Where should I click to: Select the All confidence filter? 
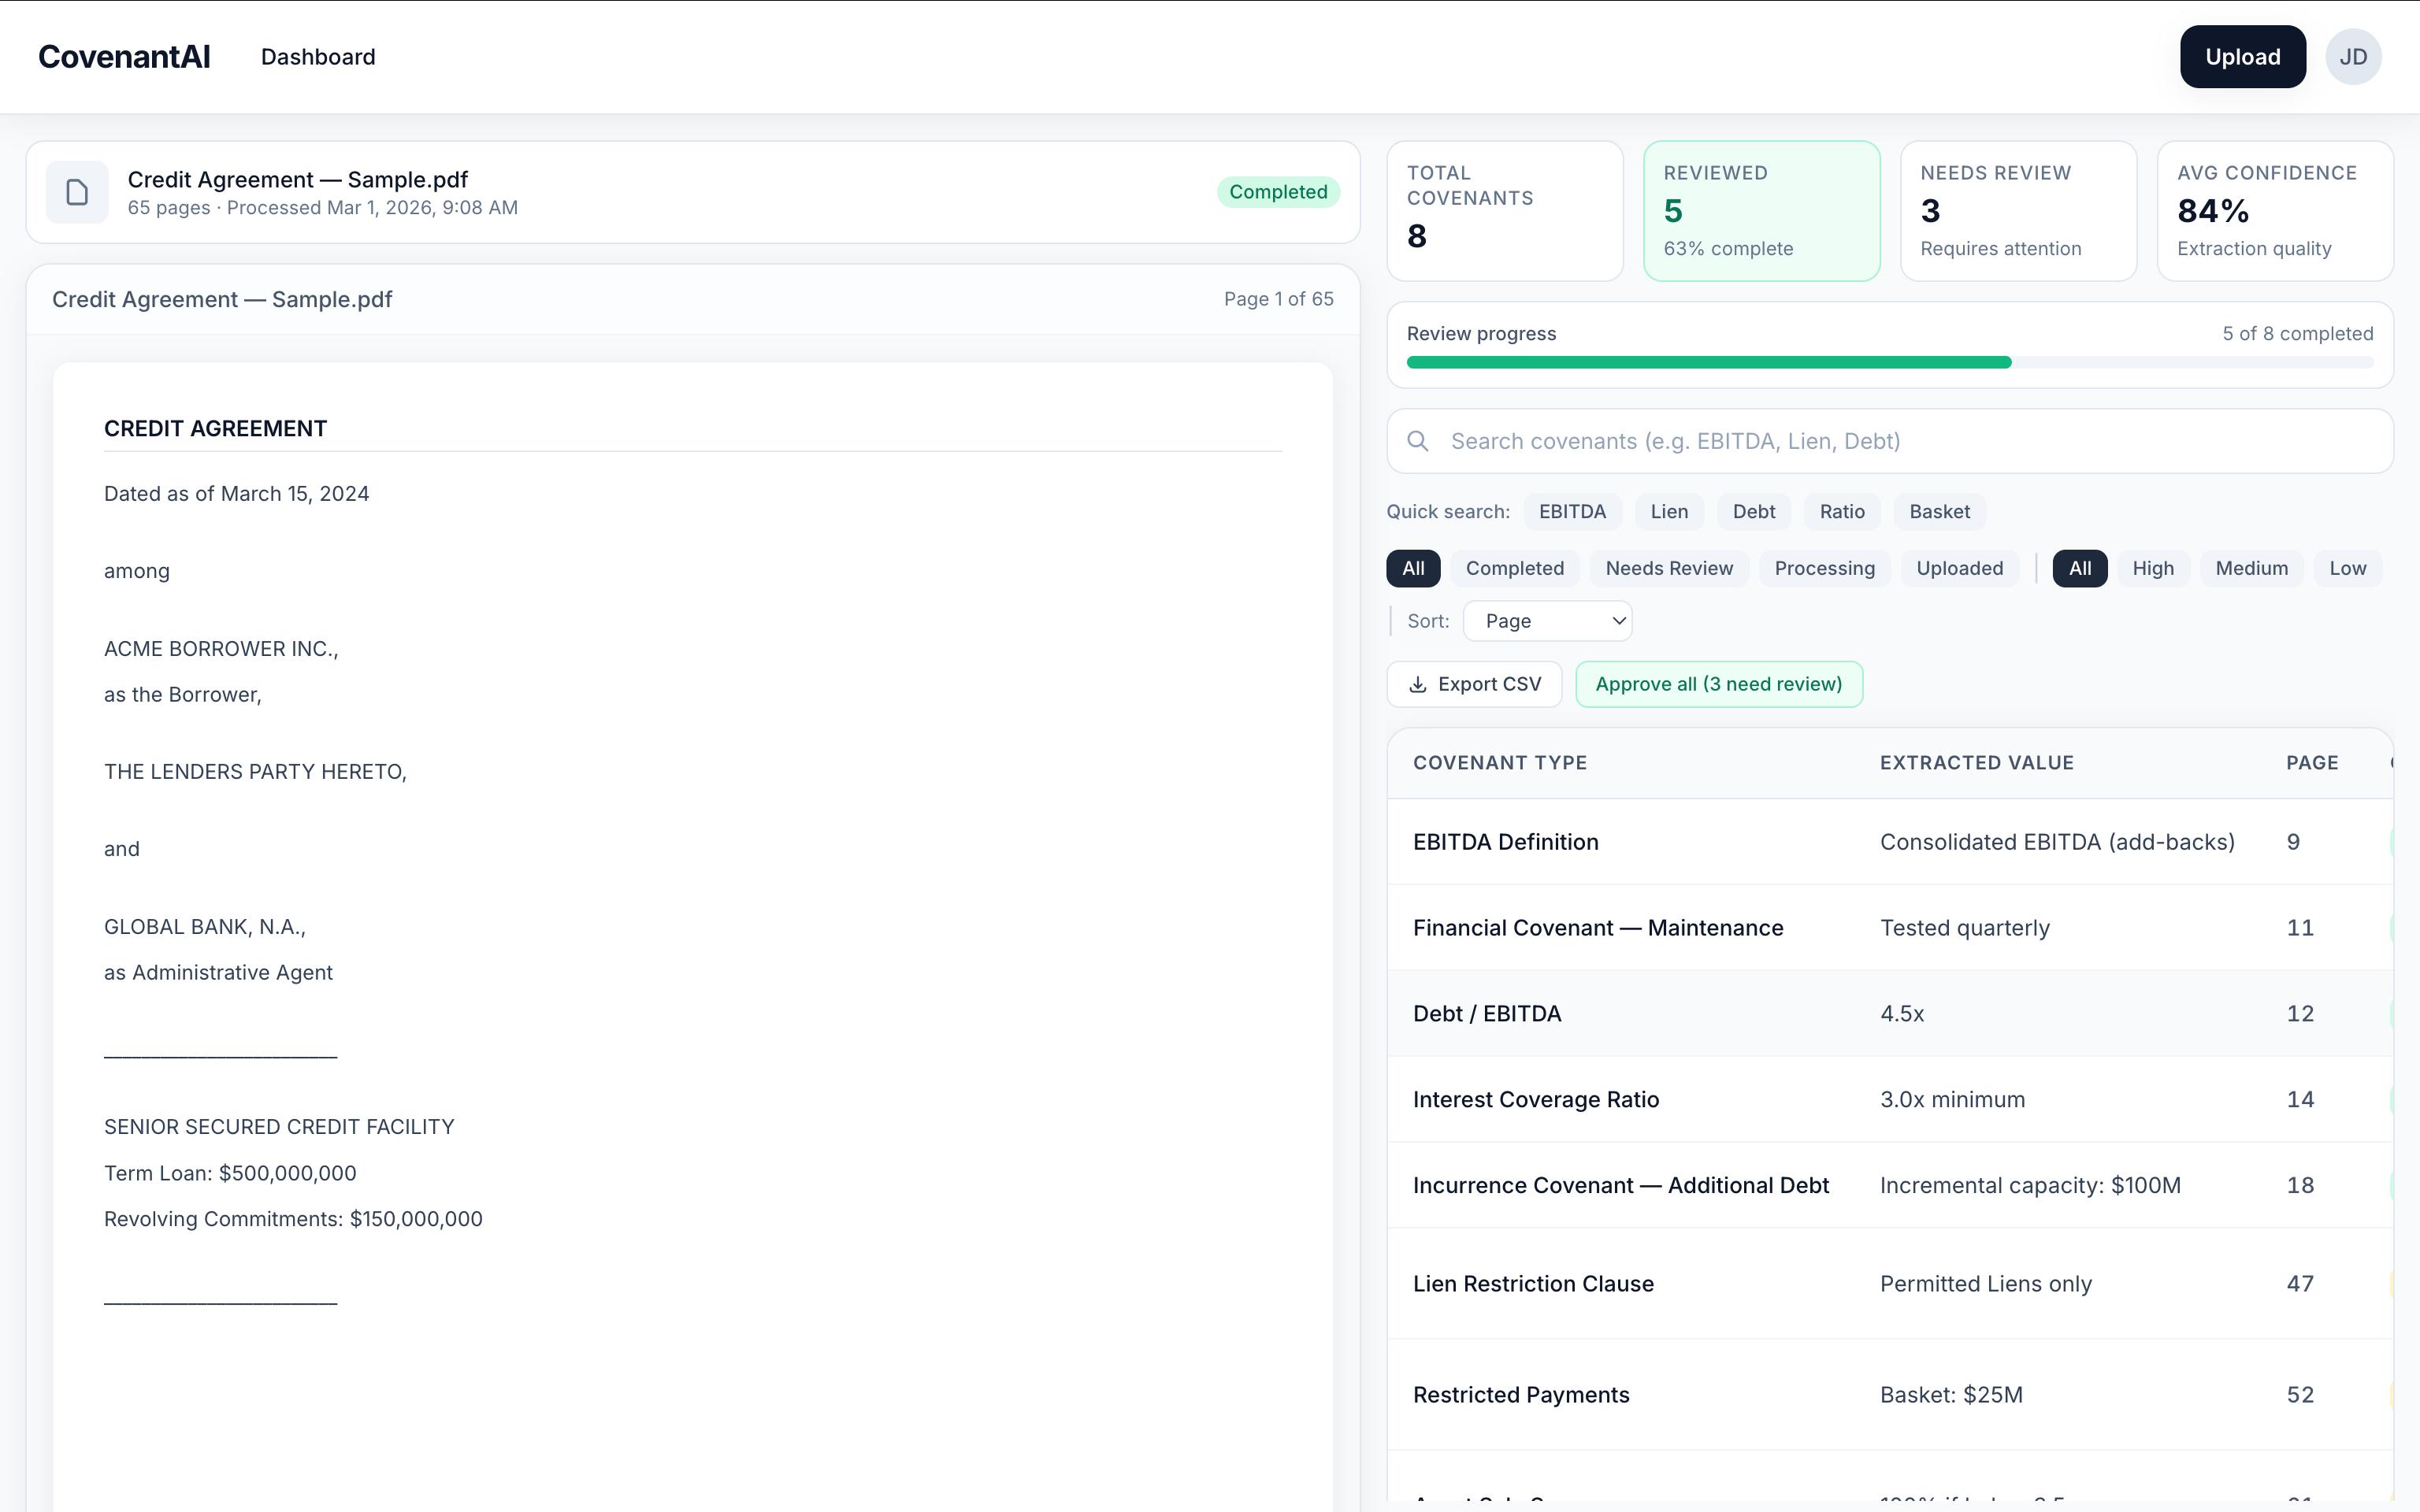2080,568
